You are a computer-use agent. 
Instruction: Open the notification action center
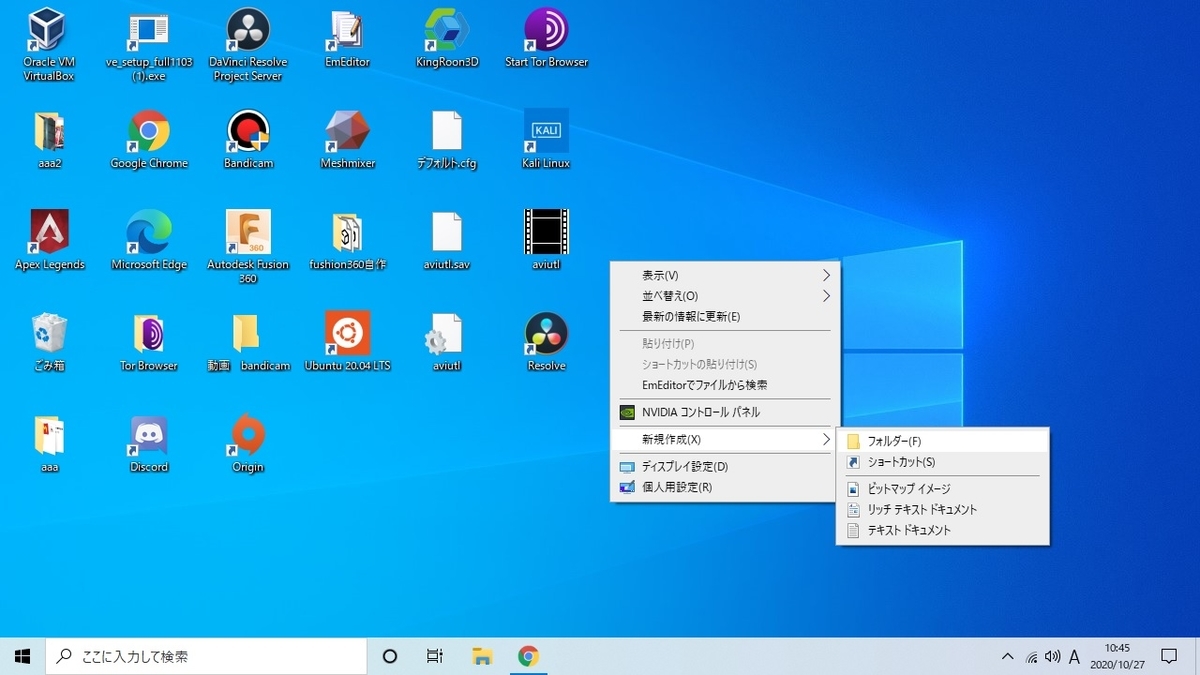1169,657
